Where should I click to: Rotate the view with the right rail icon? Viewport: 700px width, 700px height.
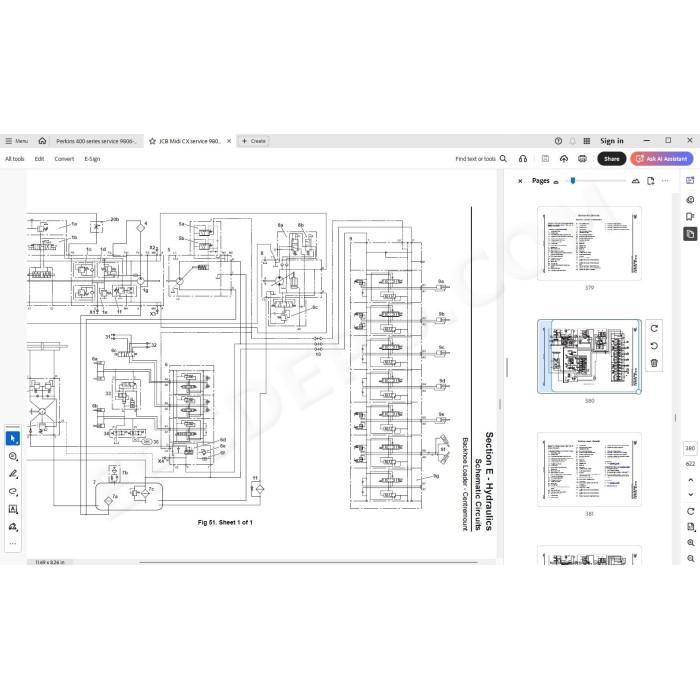[x=691, y=512]
